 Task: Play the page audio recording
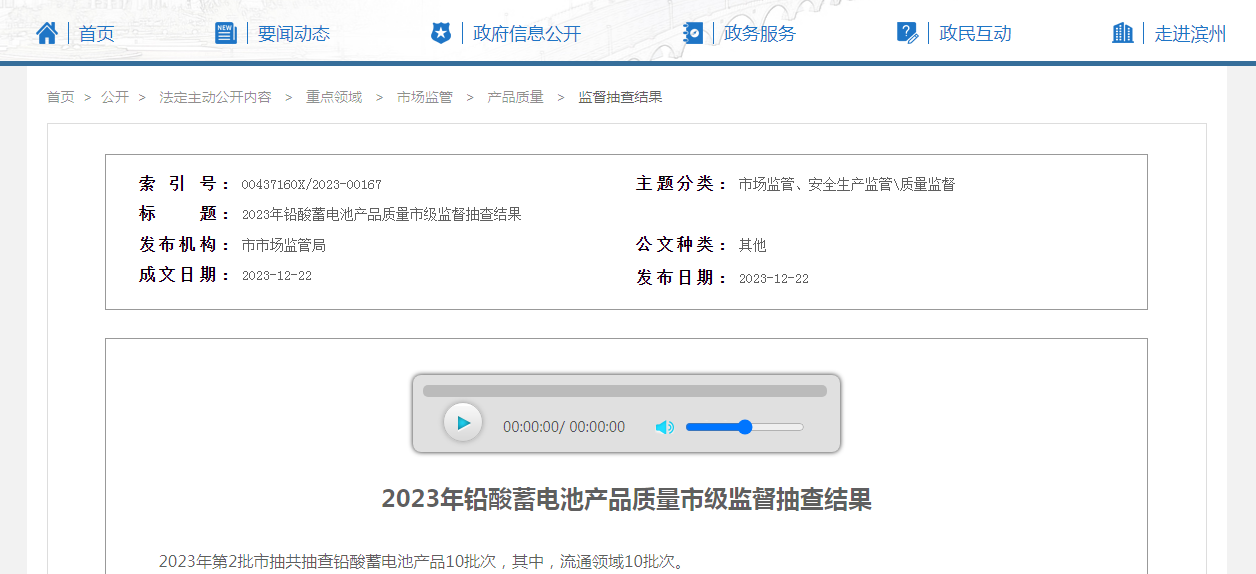tap(463, 423)
